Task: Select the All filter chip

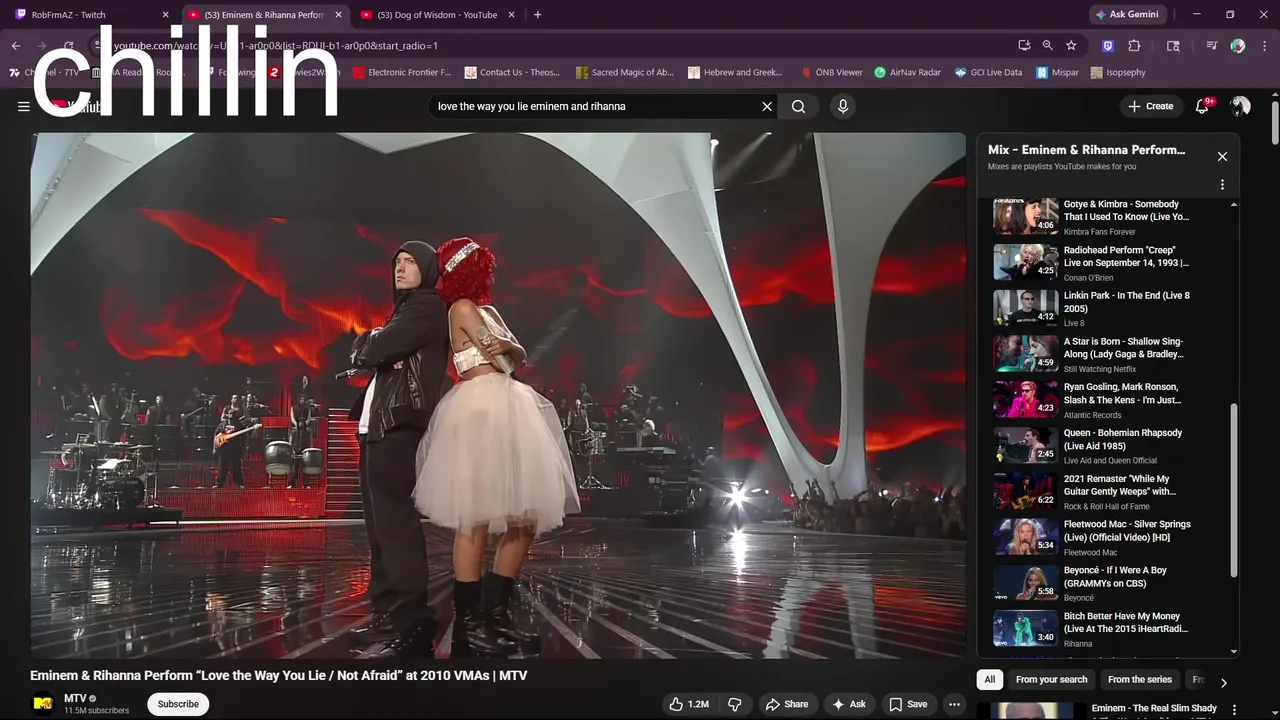Action: click(989, 680)
